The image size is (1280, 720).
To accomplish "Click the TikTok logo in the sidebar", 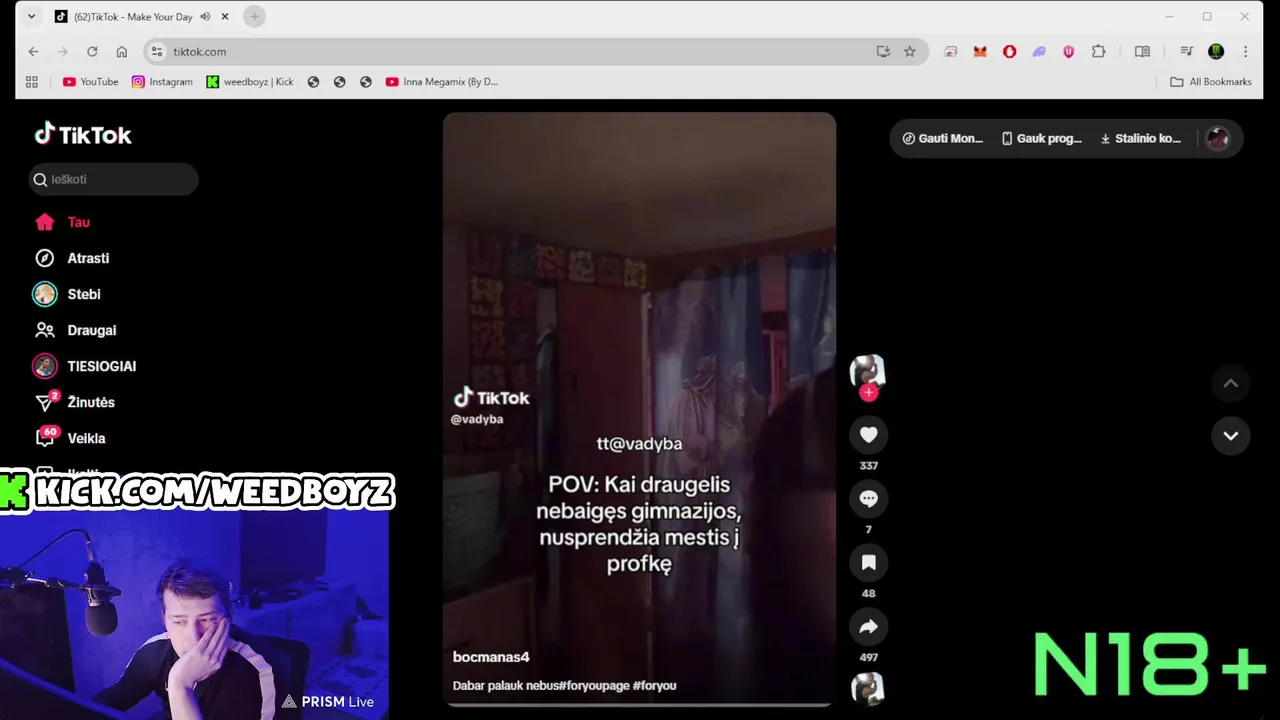I will pos(83,134).
